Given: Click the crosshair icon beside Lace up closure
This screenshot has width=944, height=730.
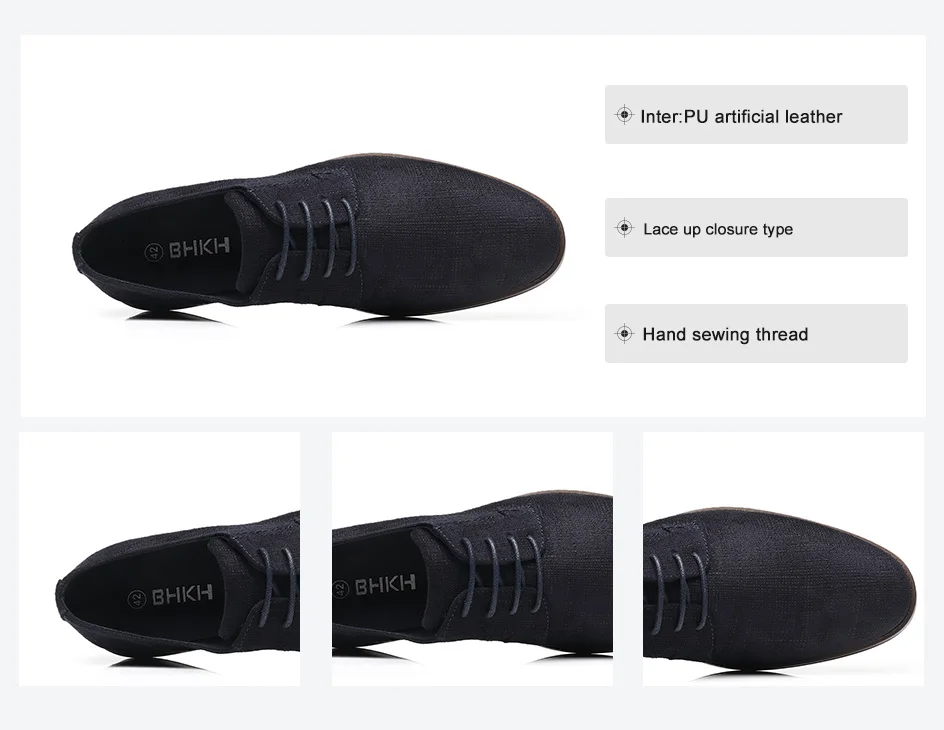Looking at the screenshot, I should tap(624, 227).
